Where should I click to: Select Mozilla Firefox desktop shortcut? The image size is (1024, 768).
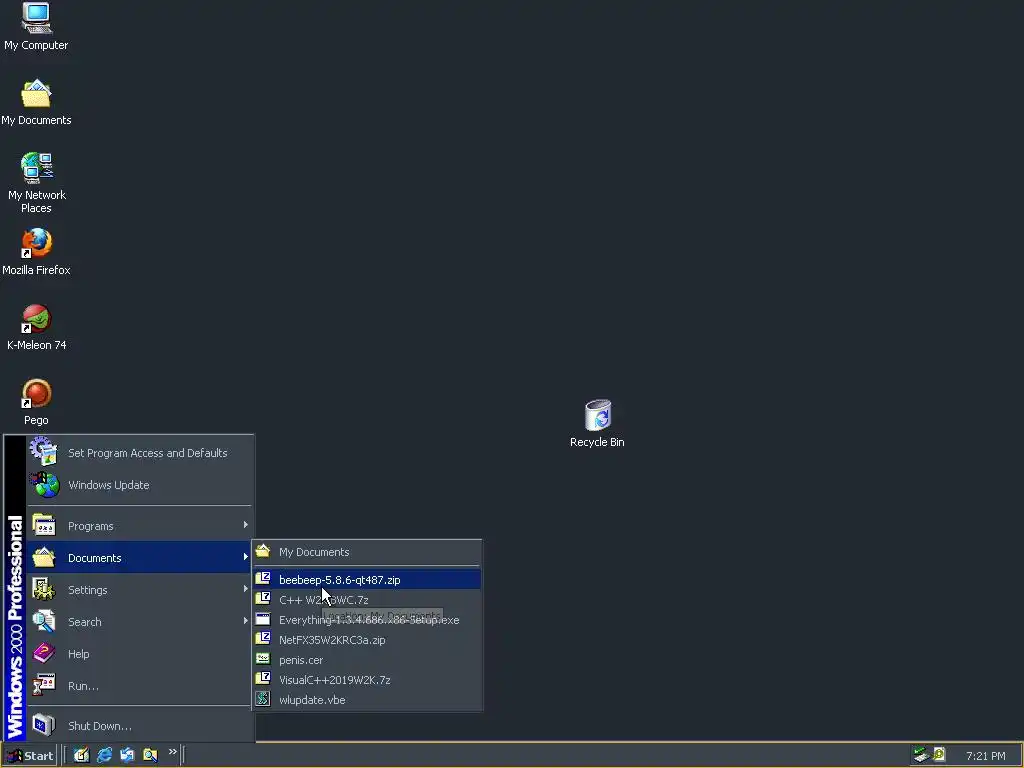coord(36,252)
